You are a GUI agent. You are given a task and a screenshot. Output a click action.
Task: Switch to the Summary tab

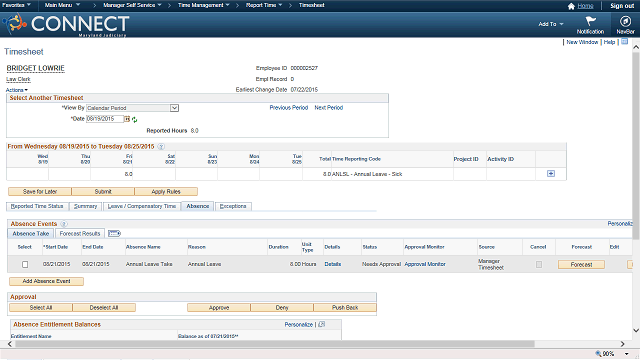85,207
